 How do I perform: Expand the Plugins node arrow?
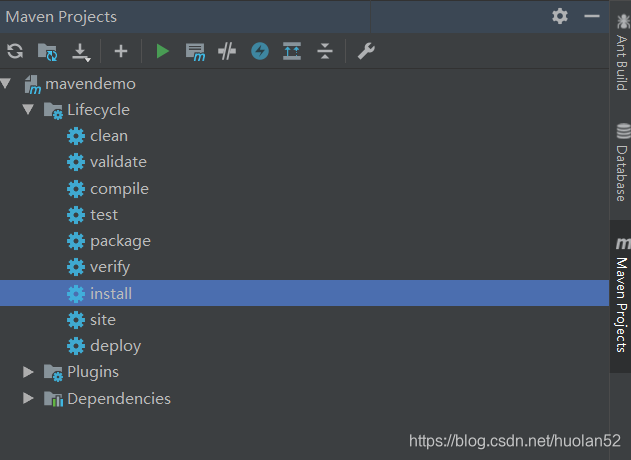[x=28, y=372]
